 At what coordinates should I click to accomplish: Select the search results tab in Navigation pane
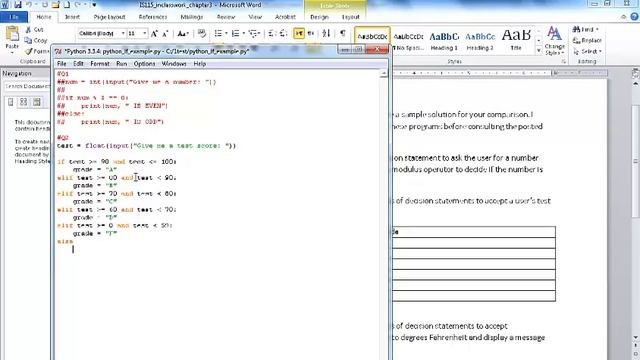coord(37,102)
